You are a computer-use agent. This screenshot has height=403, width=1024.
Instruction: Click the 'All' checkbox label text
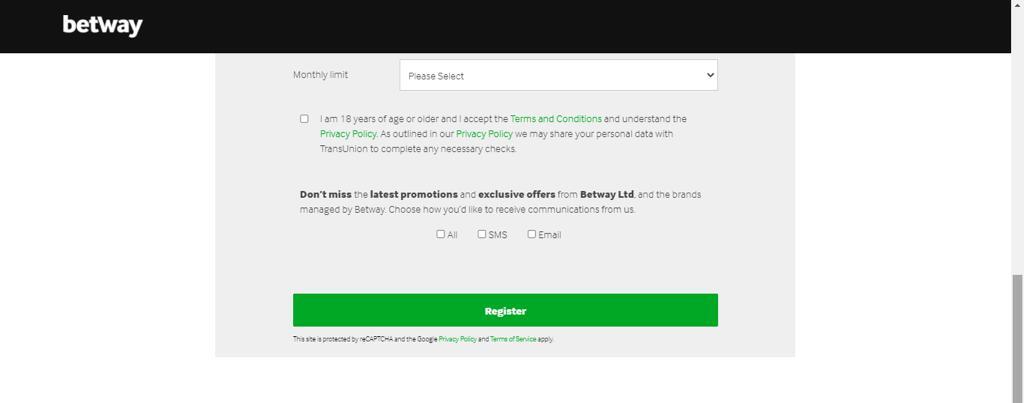[x=452, y=234]
